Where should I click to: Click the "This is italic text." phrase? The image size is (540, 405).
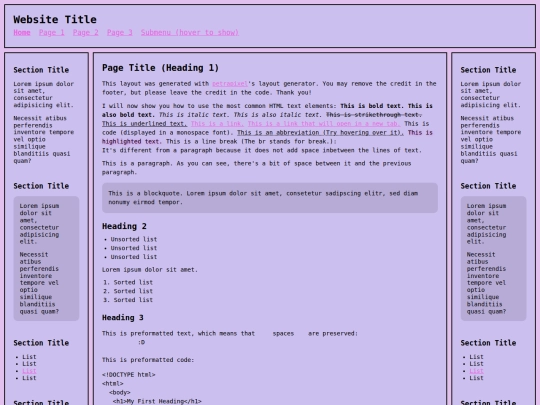[x=194, y=115]
